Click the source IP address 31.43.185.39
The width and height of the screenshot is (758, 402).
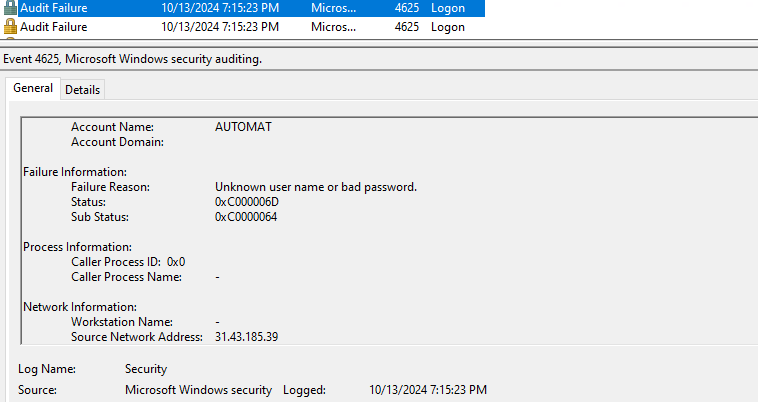(x=246, y=337)
